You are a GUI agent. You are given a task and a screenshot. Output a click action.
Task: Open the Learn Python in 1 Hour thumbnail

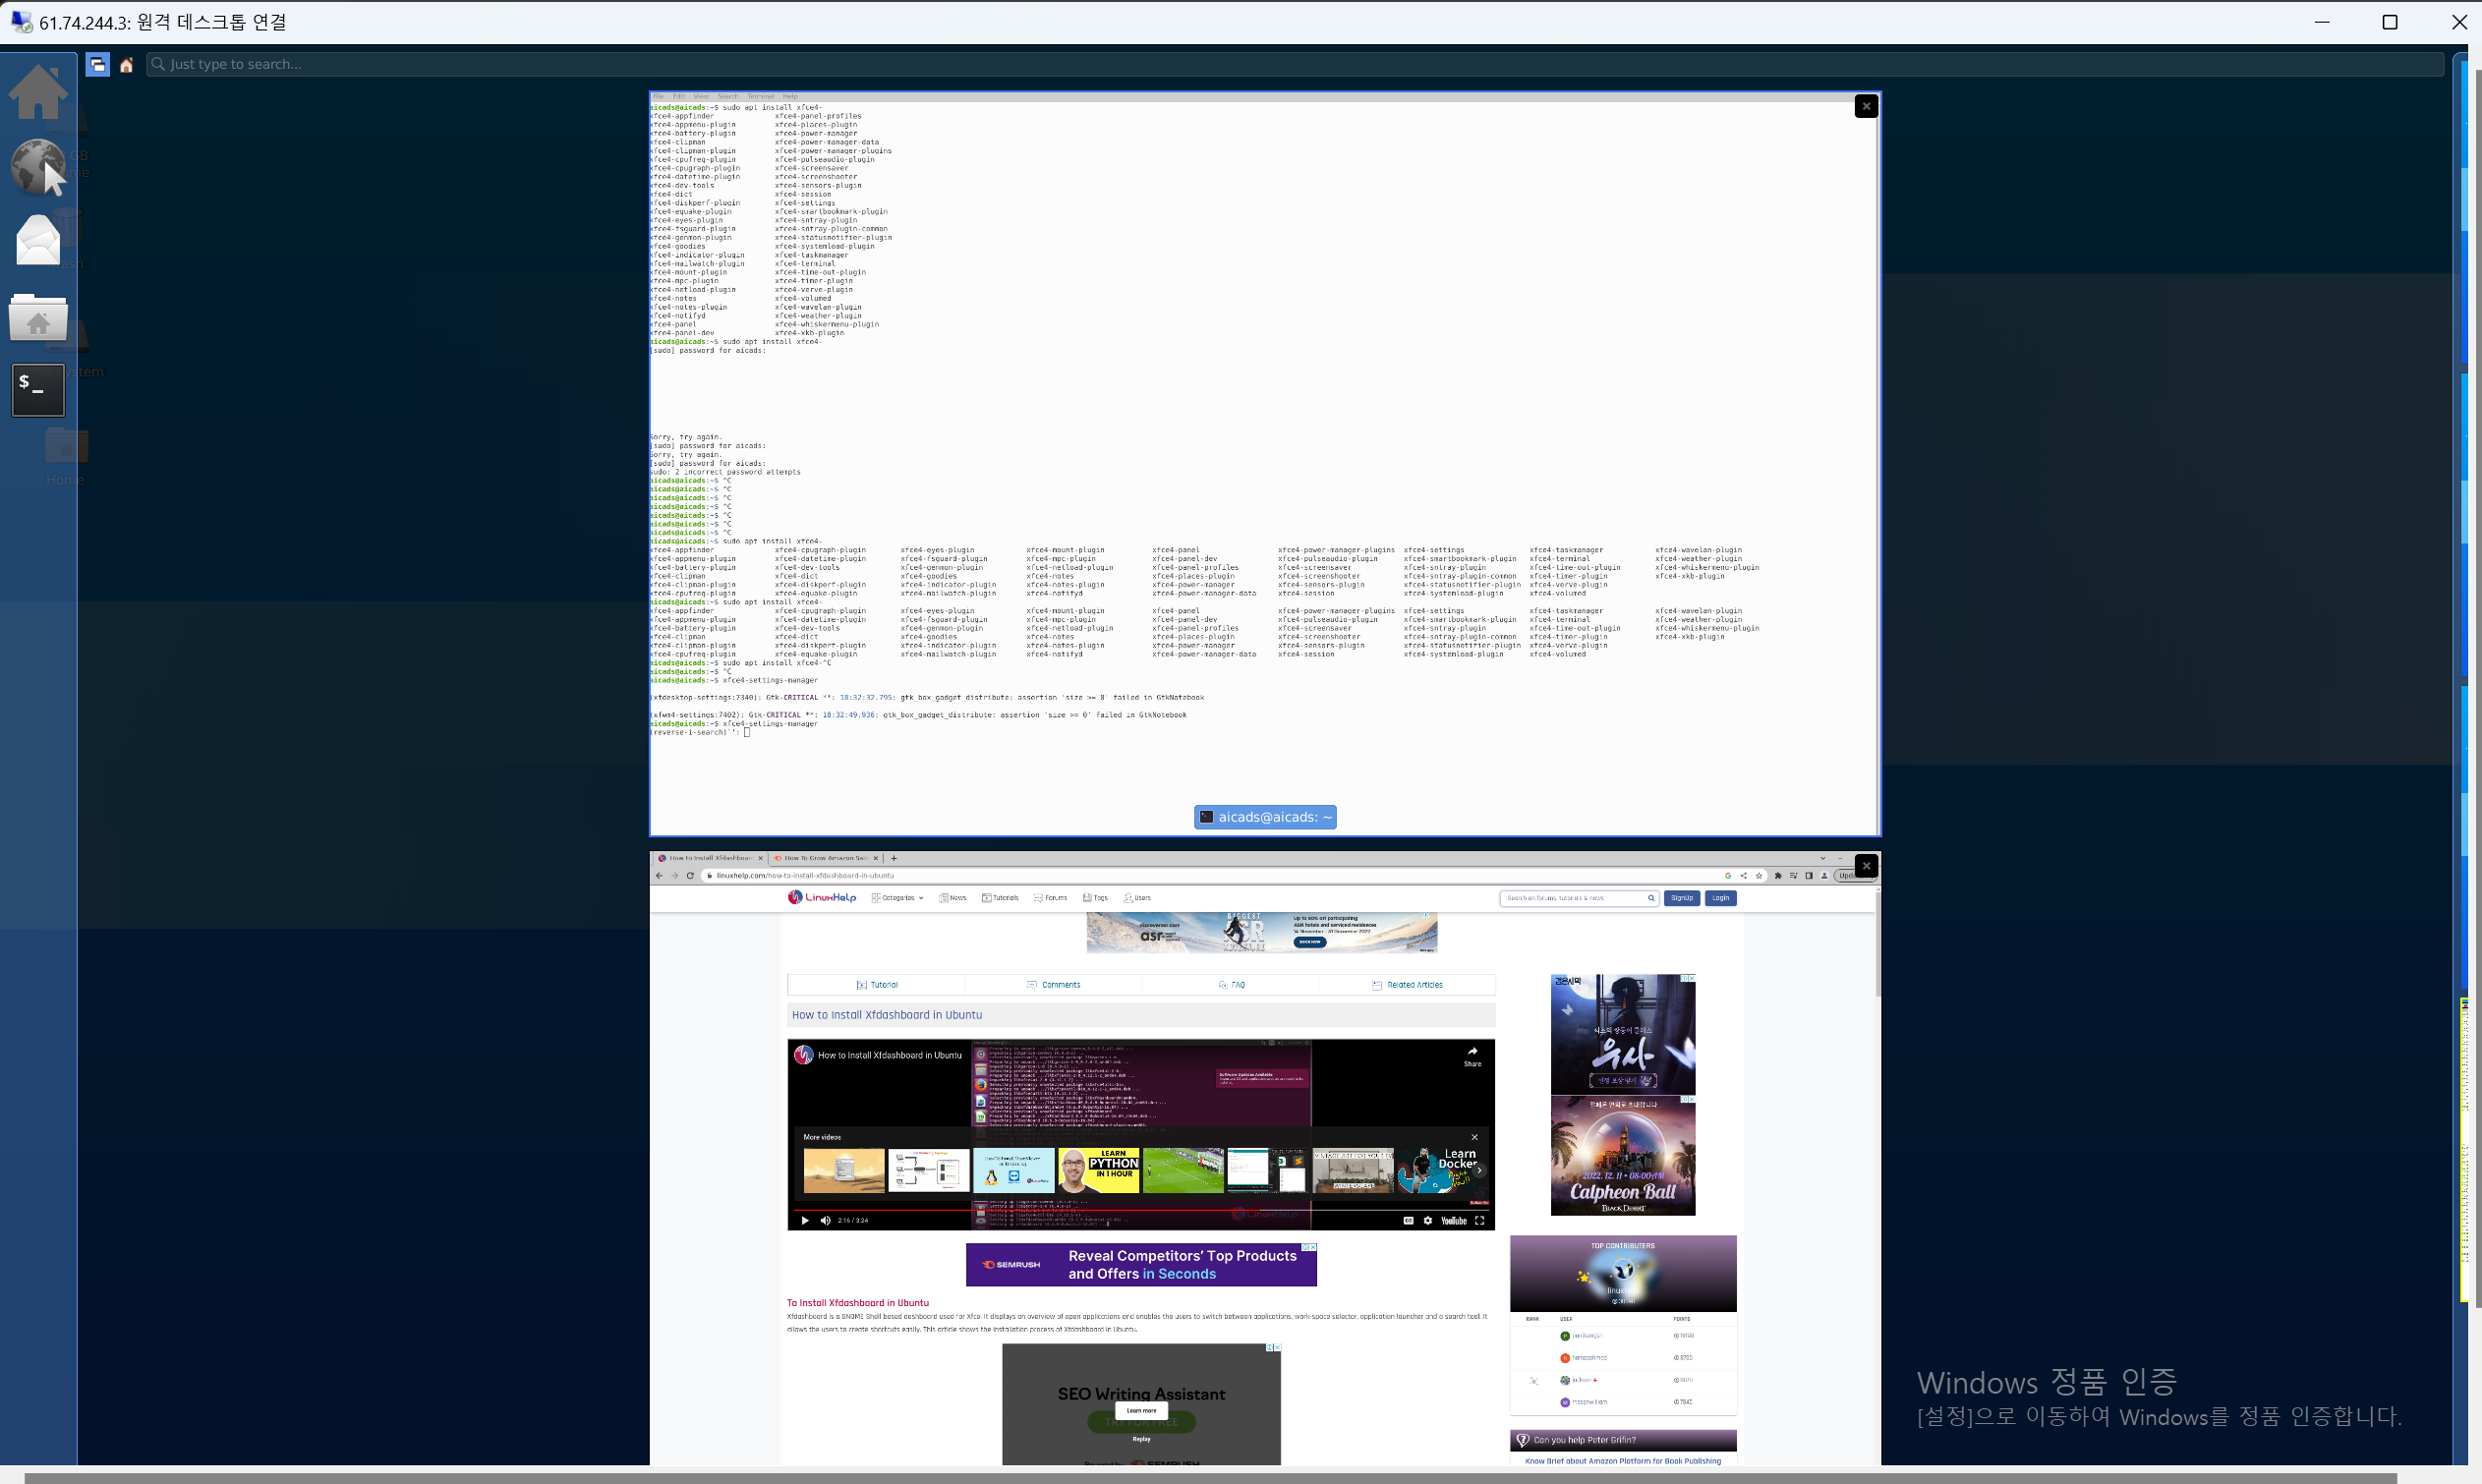tap(1099, 1171)
